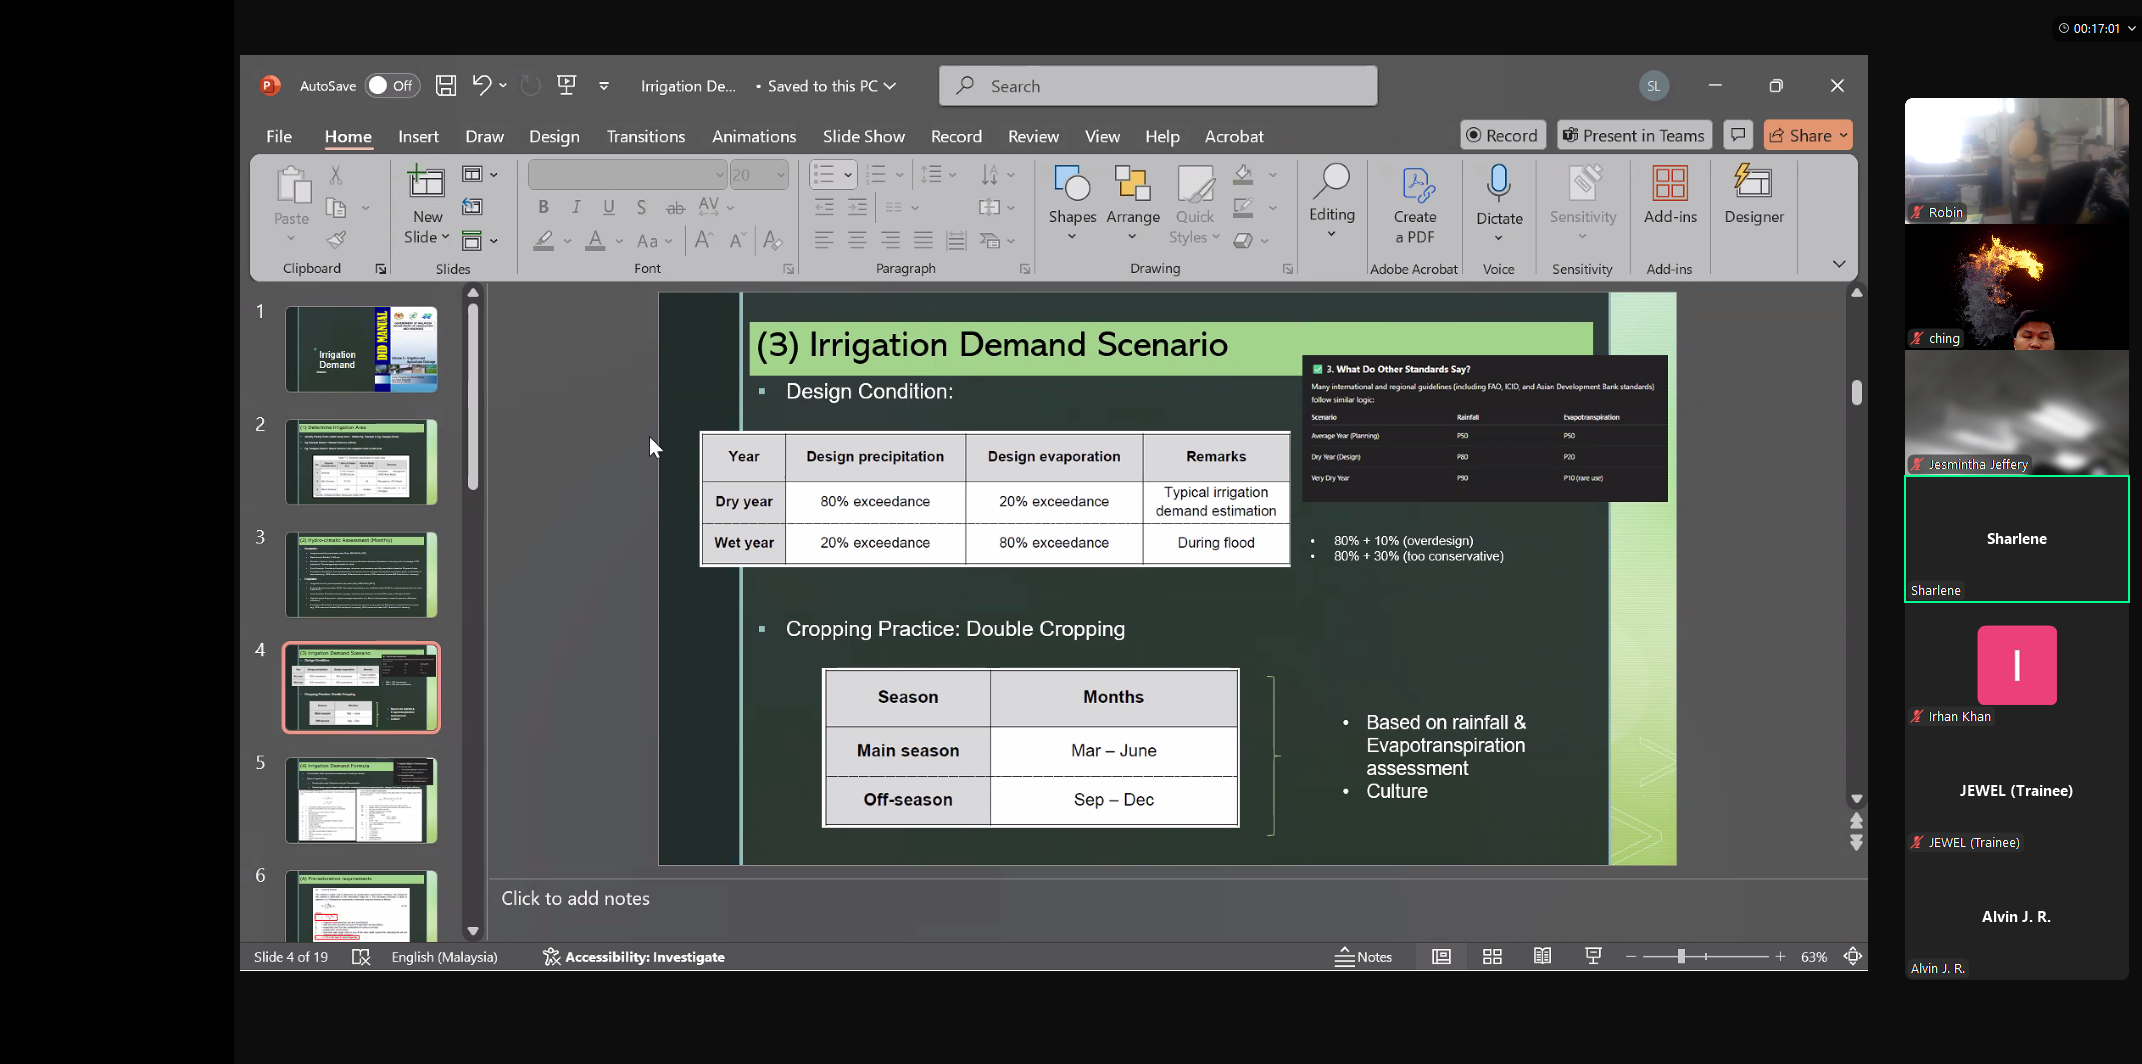2142x1064 pixels.
Task: Toggle Bold formatting
Action: point(543,207)
